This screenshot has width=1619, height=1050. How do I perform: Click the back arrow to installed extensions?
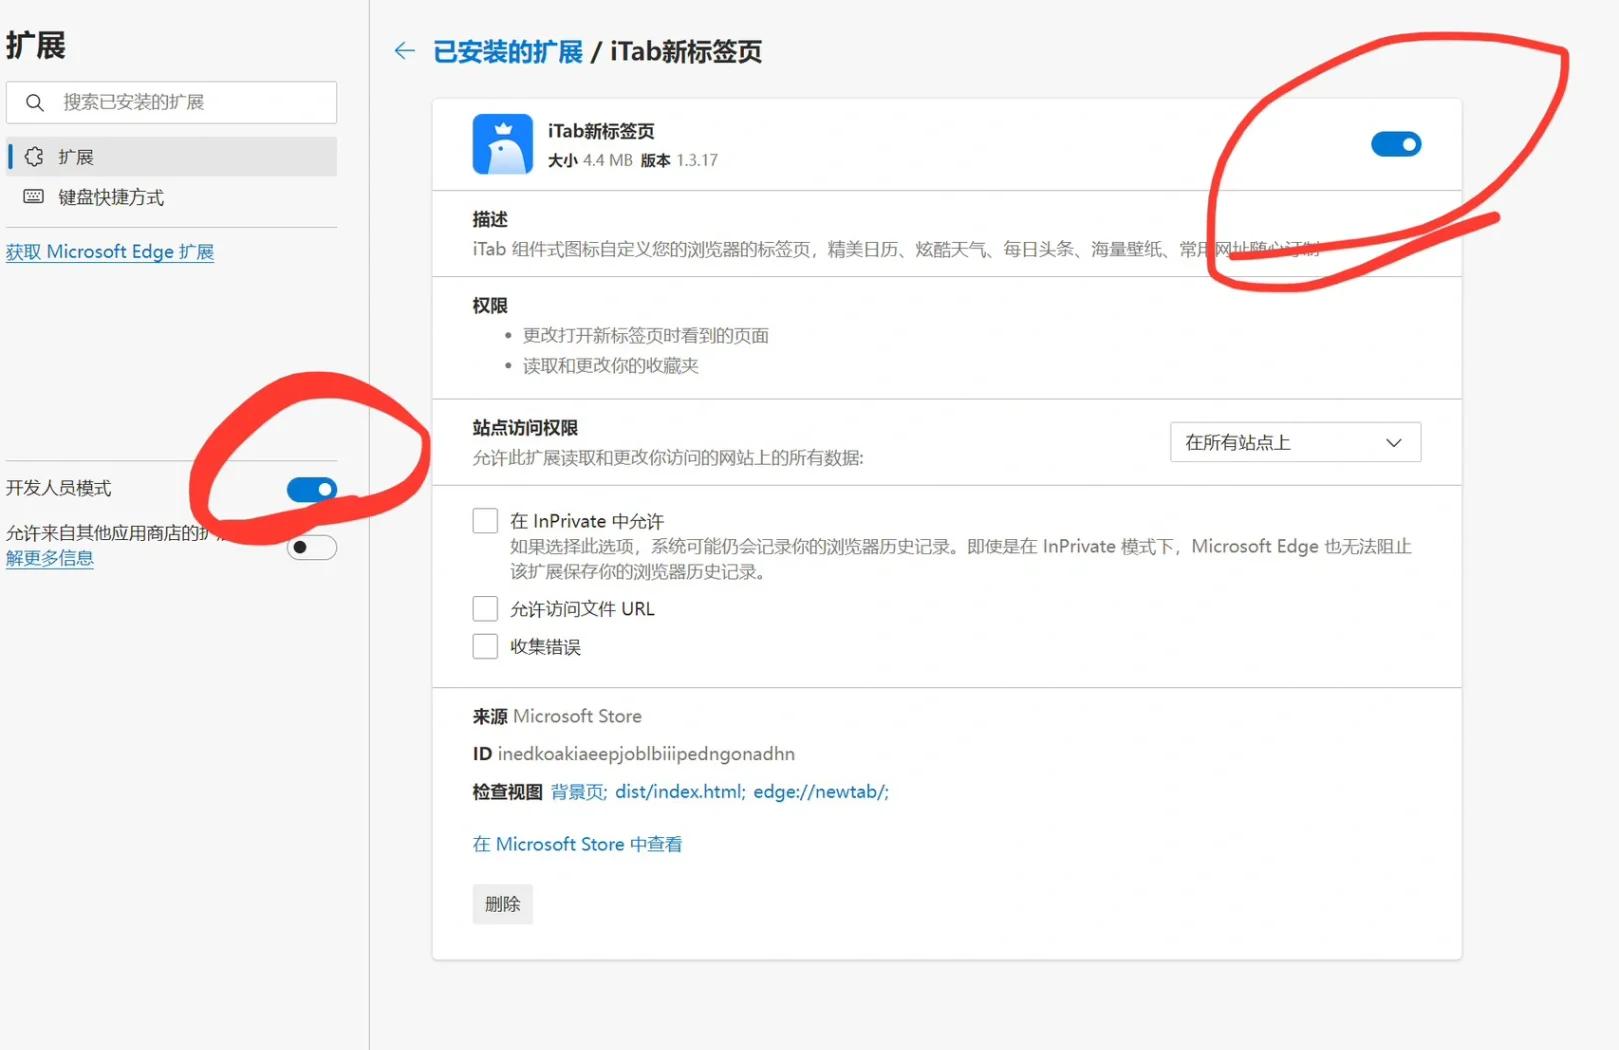[x=404, y=50]
